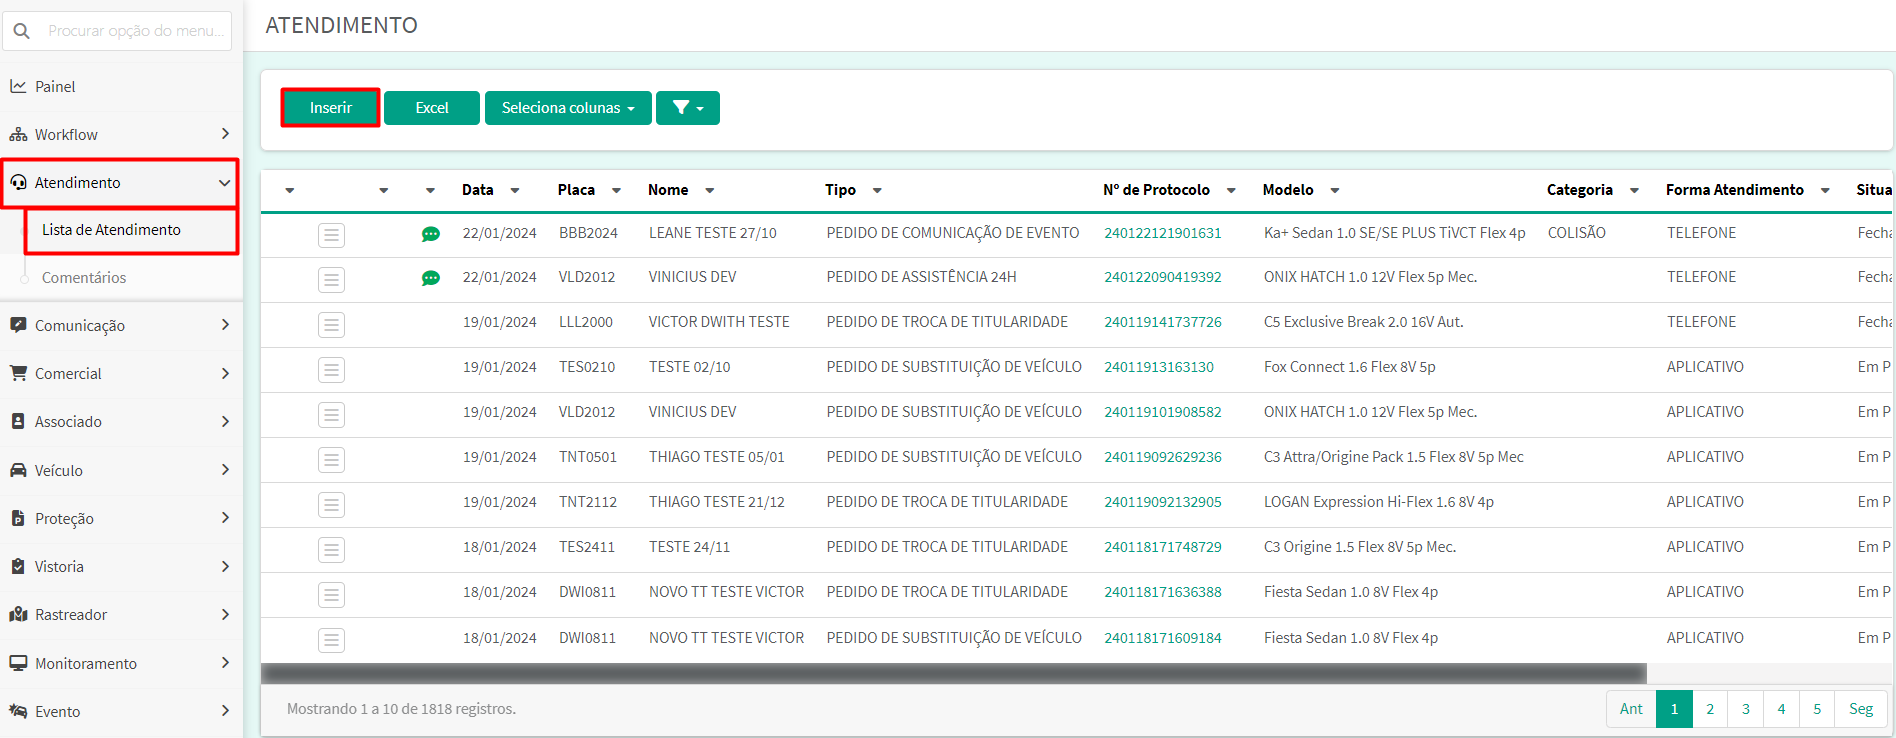Screen dimensions: 1896x738
Task: Click the Inserir button
Action: (331, 108)
